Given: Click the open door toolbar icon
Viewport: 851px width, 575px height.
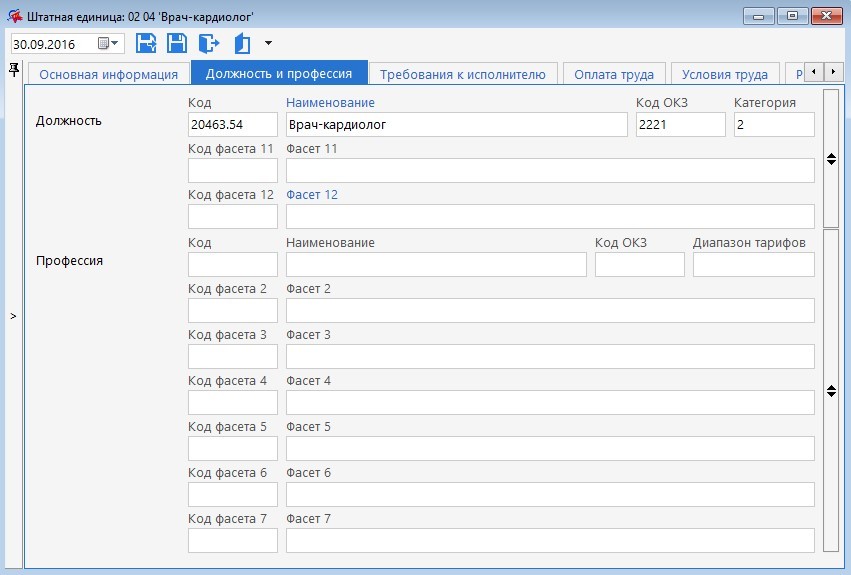Looking at the screenshot, I should pos(242,43).
